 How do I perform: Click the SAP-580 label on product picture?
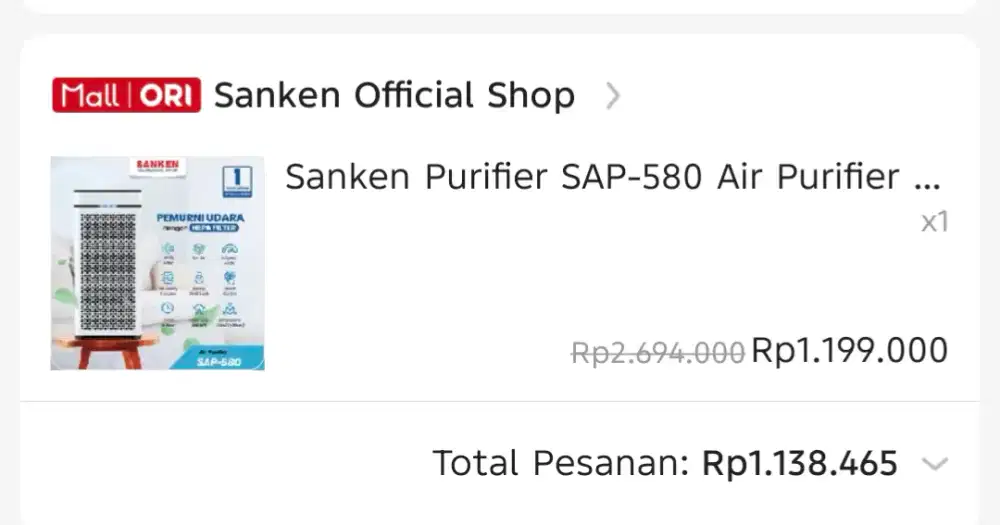click(218, 358)
